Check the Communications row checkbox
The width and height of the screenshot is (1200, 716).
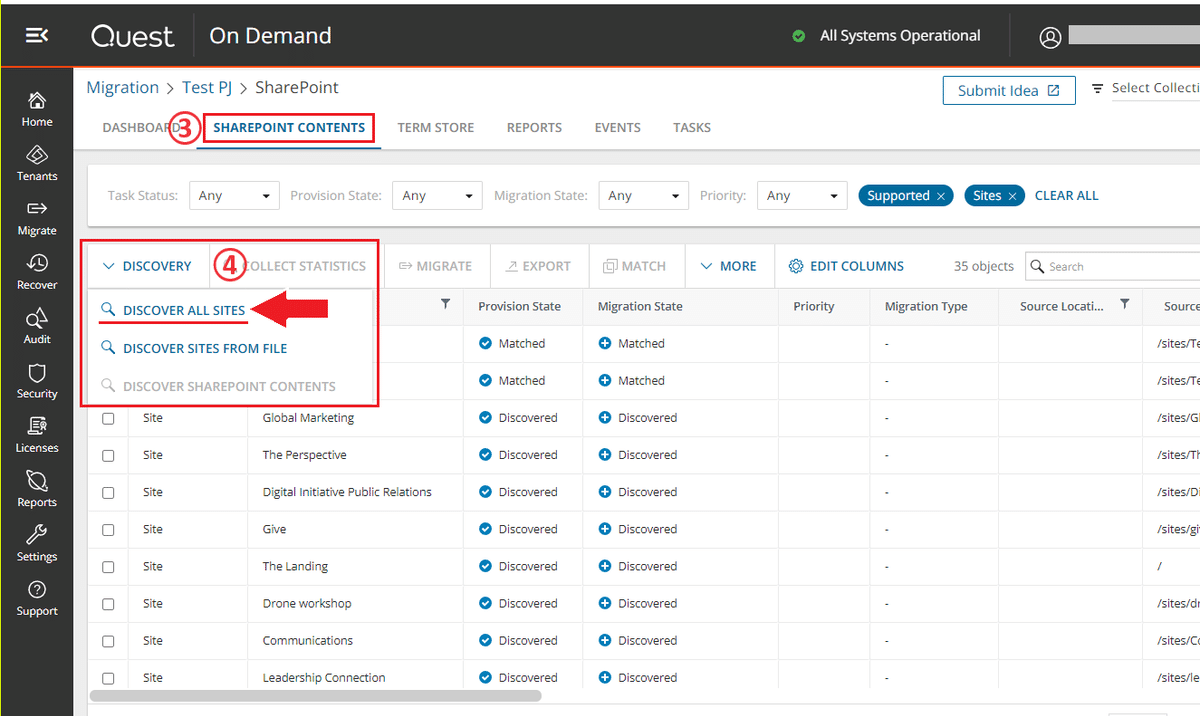click(x=108, y=640)
